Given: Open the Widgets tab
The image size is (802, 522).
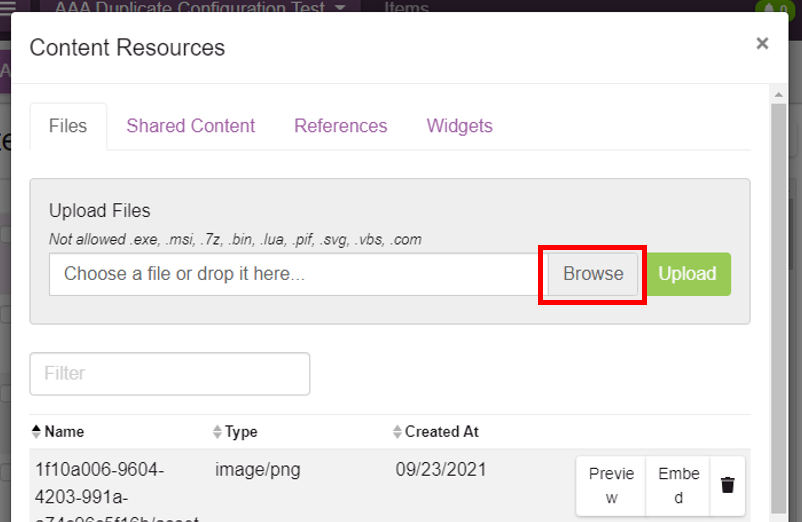Looking at the screenshot, I should (459, 126).
